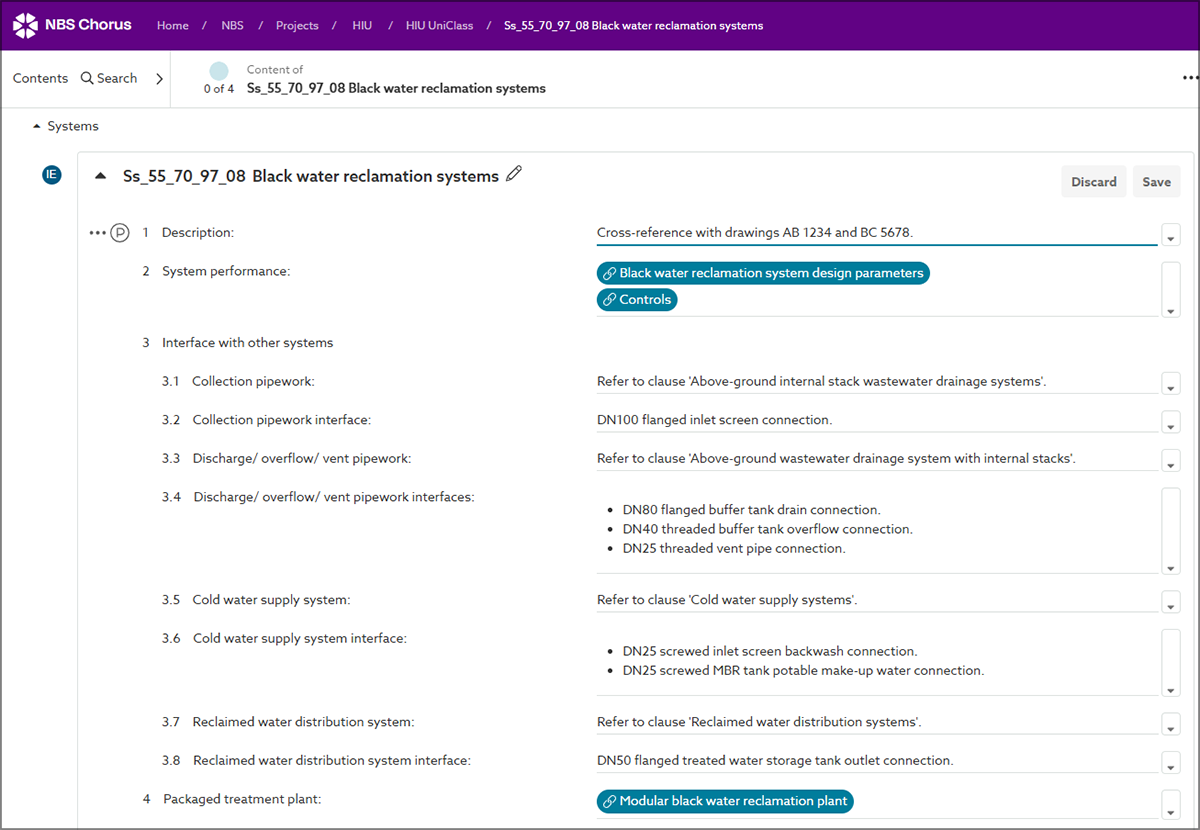Open the Controls linked clause chip
The image size is (1200, 830).
[x=637, y=300]
